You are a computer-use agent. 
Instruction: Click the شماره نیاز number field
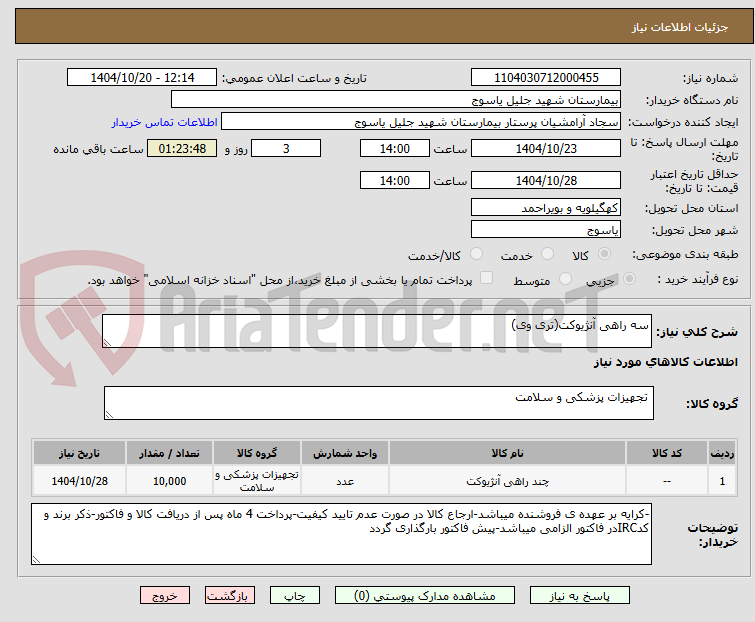[x=546, y=78]
